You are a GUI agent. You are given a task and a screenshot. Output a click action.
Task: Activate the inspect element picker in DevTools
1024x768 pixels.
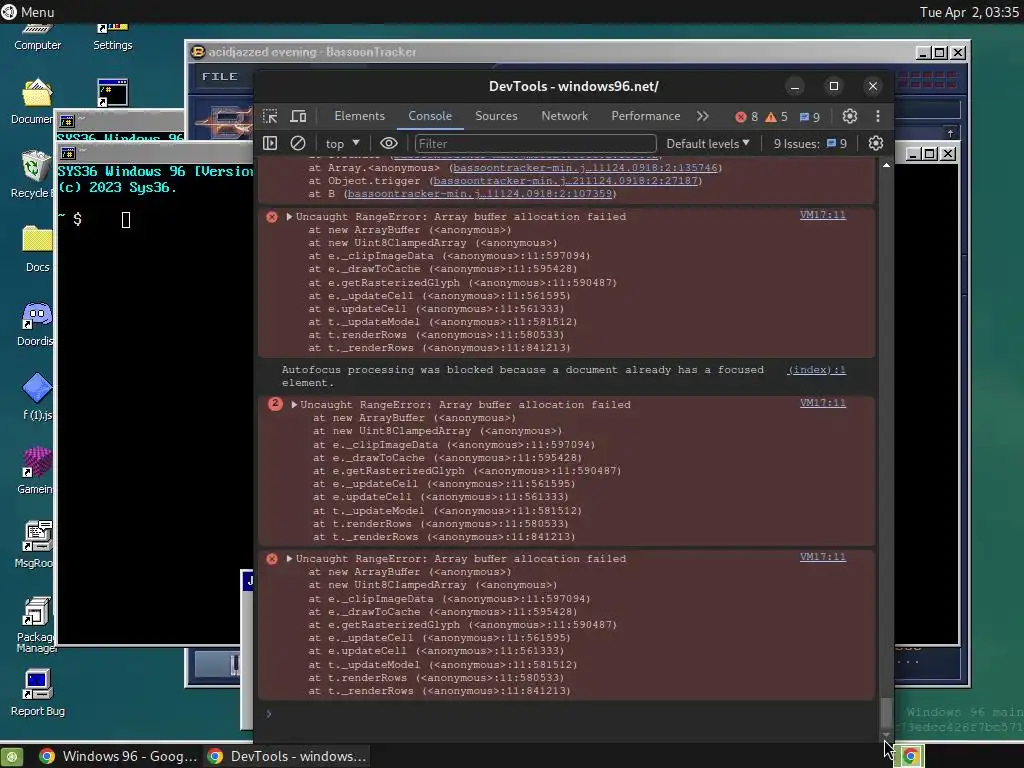pyautogui.click(x=270, y=116)
